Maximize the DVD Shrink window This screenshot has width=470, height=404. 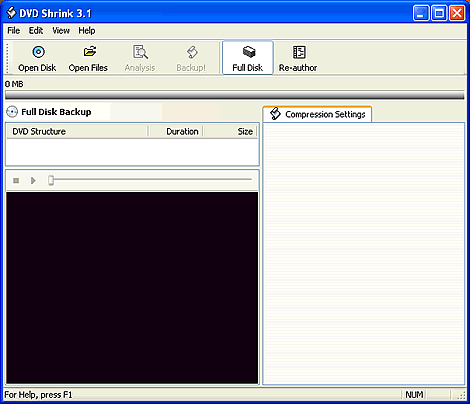point(439,13)
